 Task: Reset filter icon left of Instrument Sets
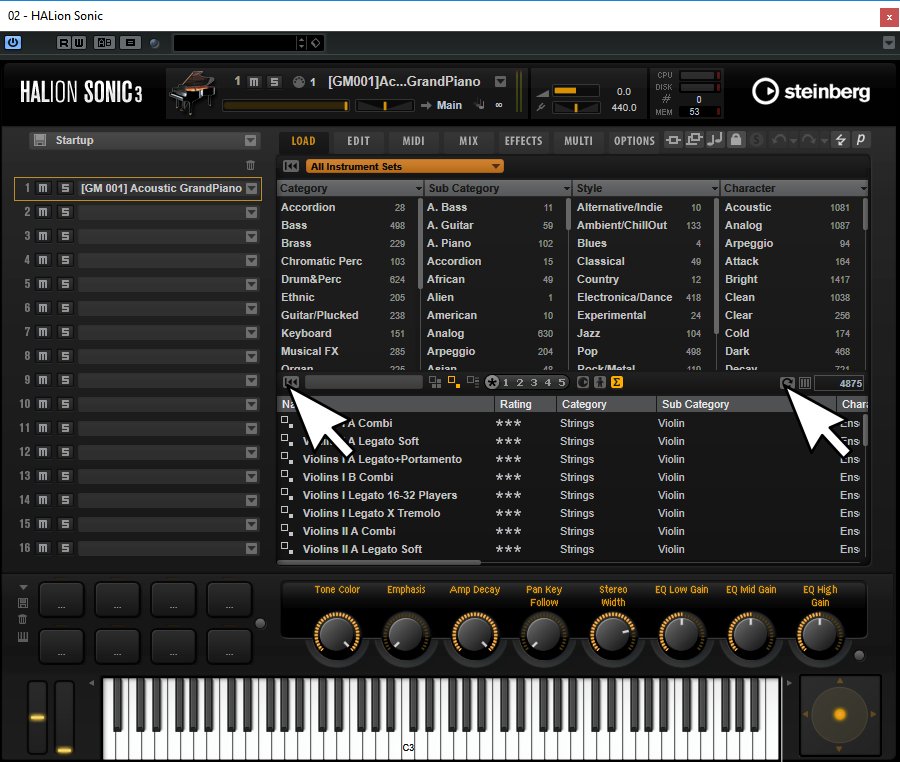pyautogui.click(x=291, y=166)
